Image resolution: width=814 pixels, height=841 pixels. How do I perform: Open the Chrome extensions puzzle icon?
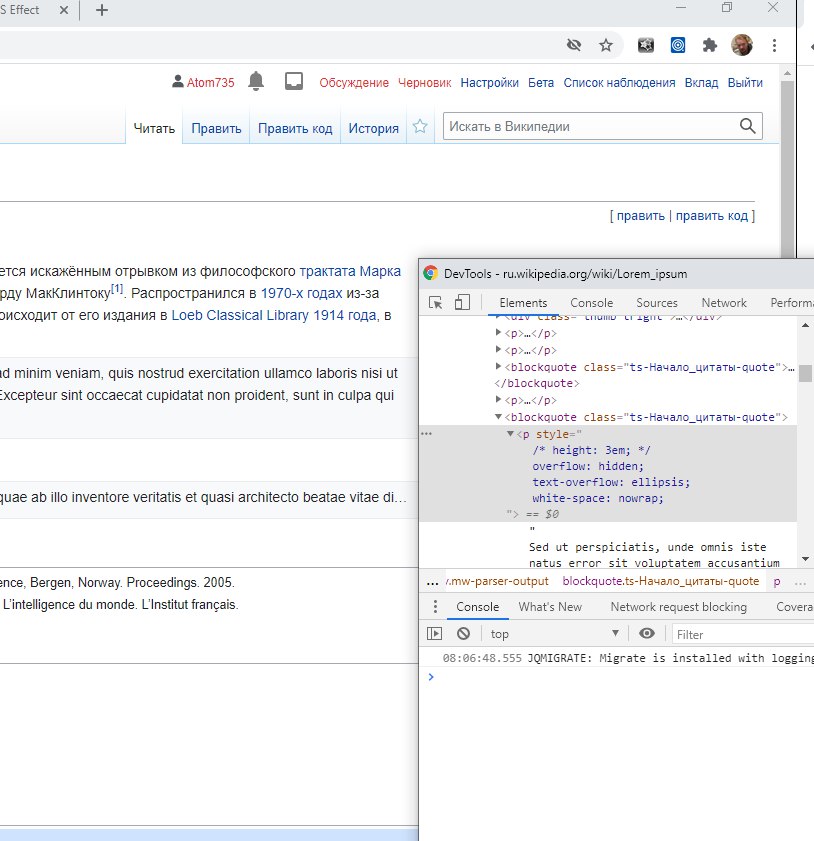pyautogui.click(x=710, y=45)
